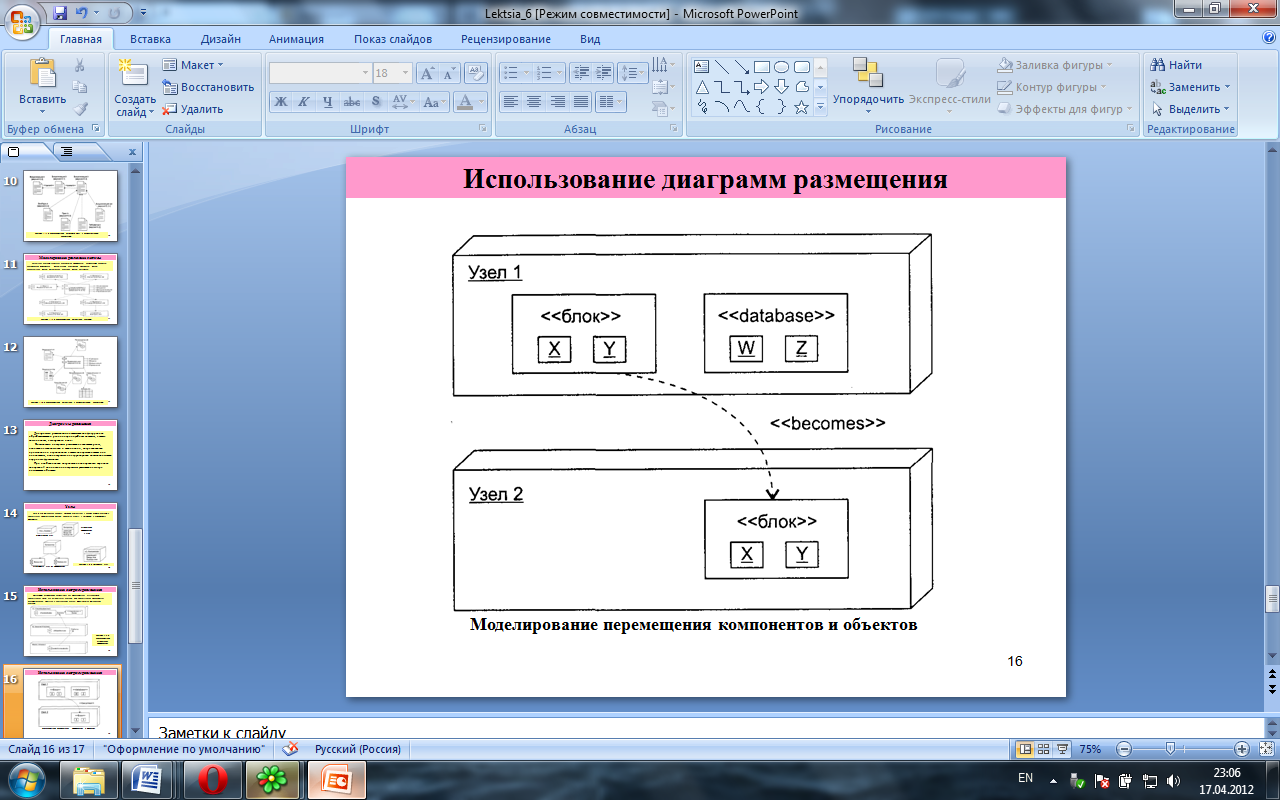Toggle italic formatting (К)

coord(304,102)
